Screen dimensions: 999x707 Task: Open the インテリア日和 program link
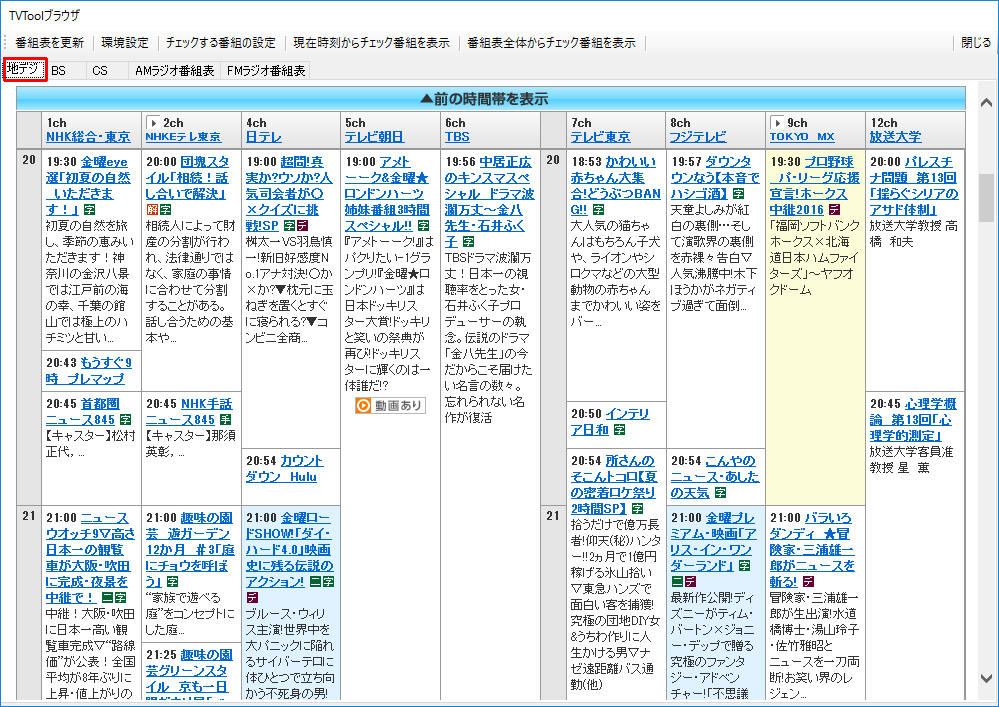[610, 422]
